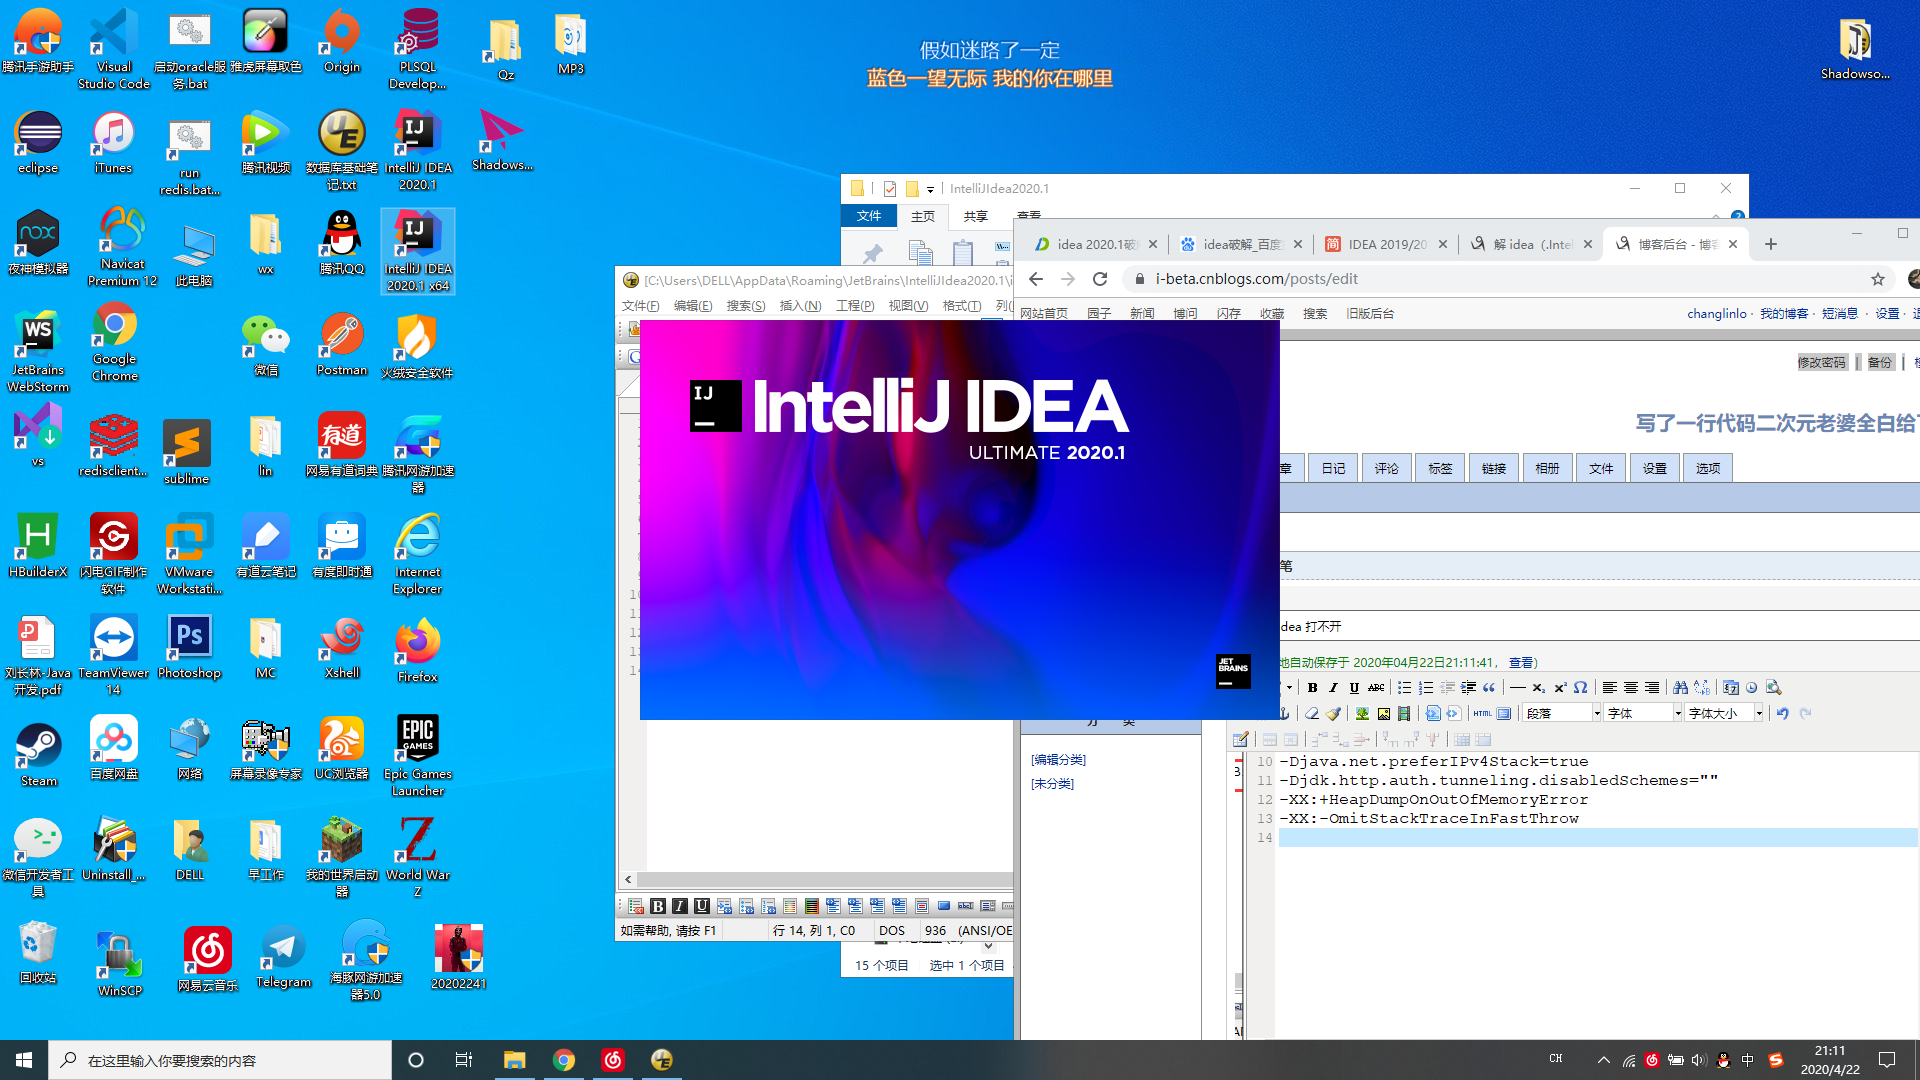
Task: Select 主页 tab in File Explorer
Action: pos(923,216)
